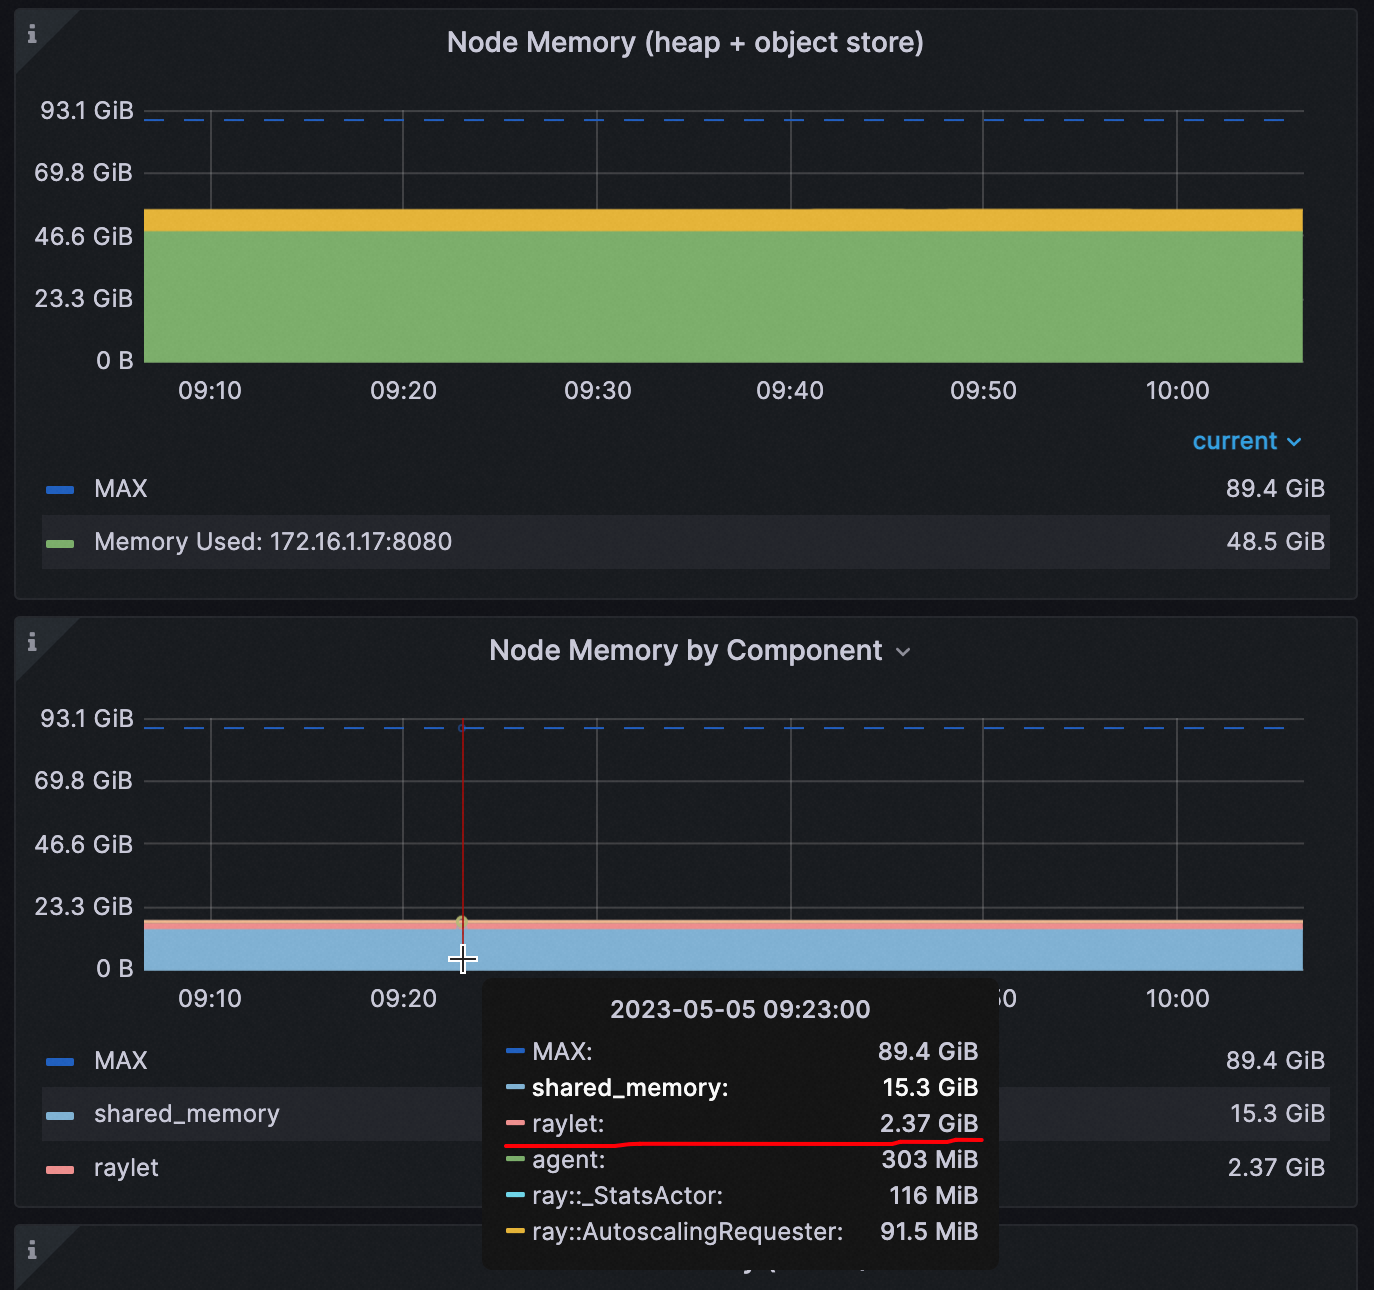The height and width of the screenshot is (1290, 1374).
Task: Toggle the shared_memory series via its legend entry
Action: [x=186, y=1114]
